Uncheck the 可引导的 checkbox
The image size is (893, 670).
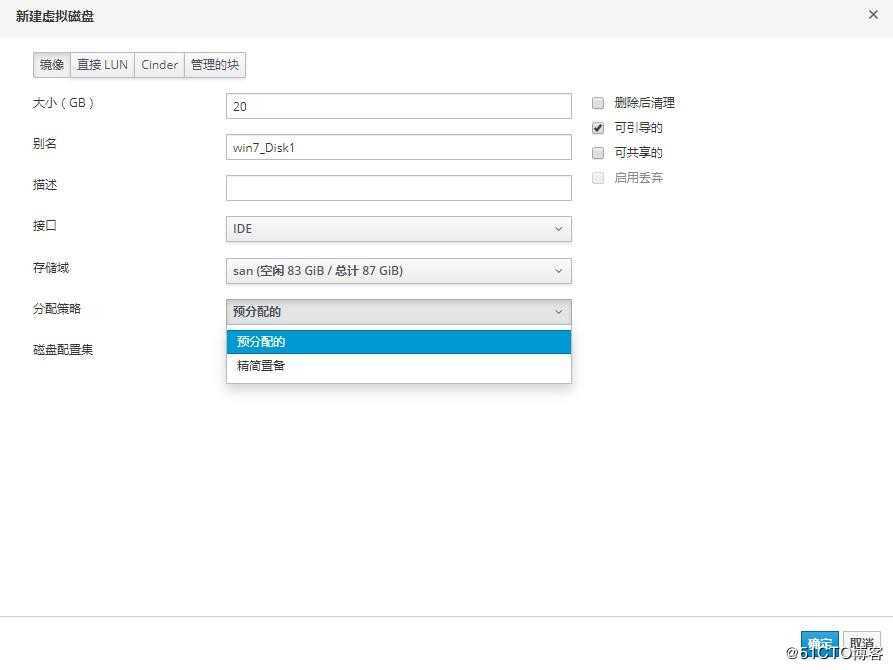[598, 128]
